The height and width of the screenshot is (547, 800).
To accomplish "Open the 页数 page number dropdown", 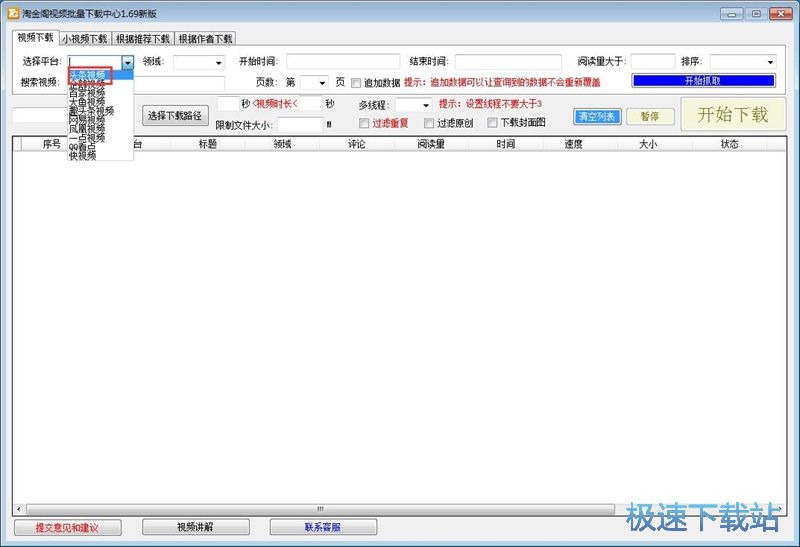I will point(322,83).
